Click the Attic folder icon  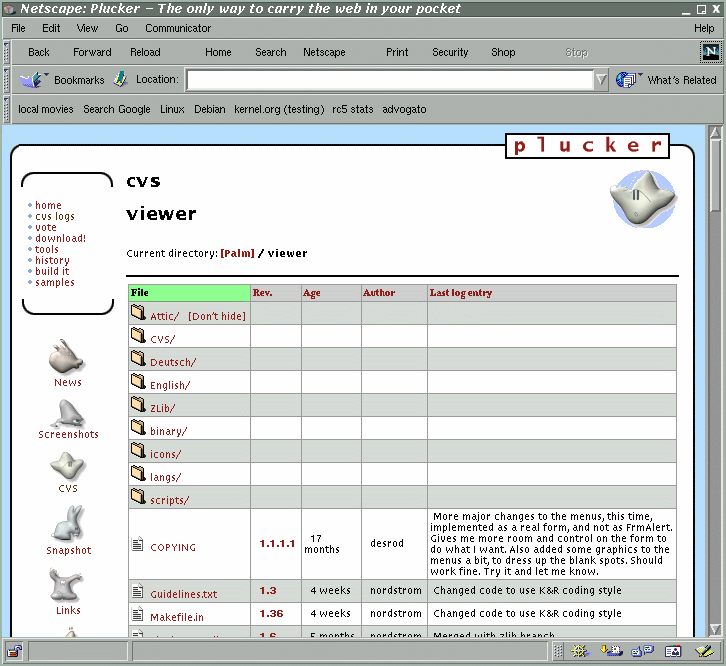(x=138, y=313)
